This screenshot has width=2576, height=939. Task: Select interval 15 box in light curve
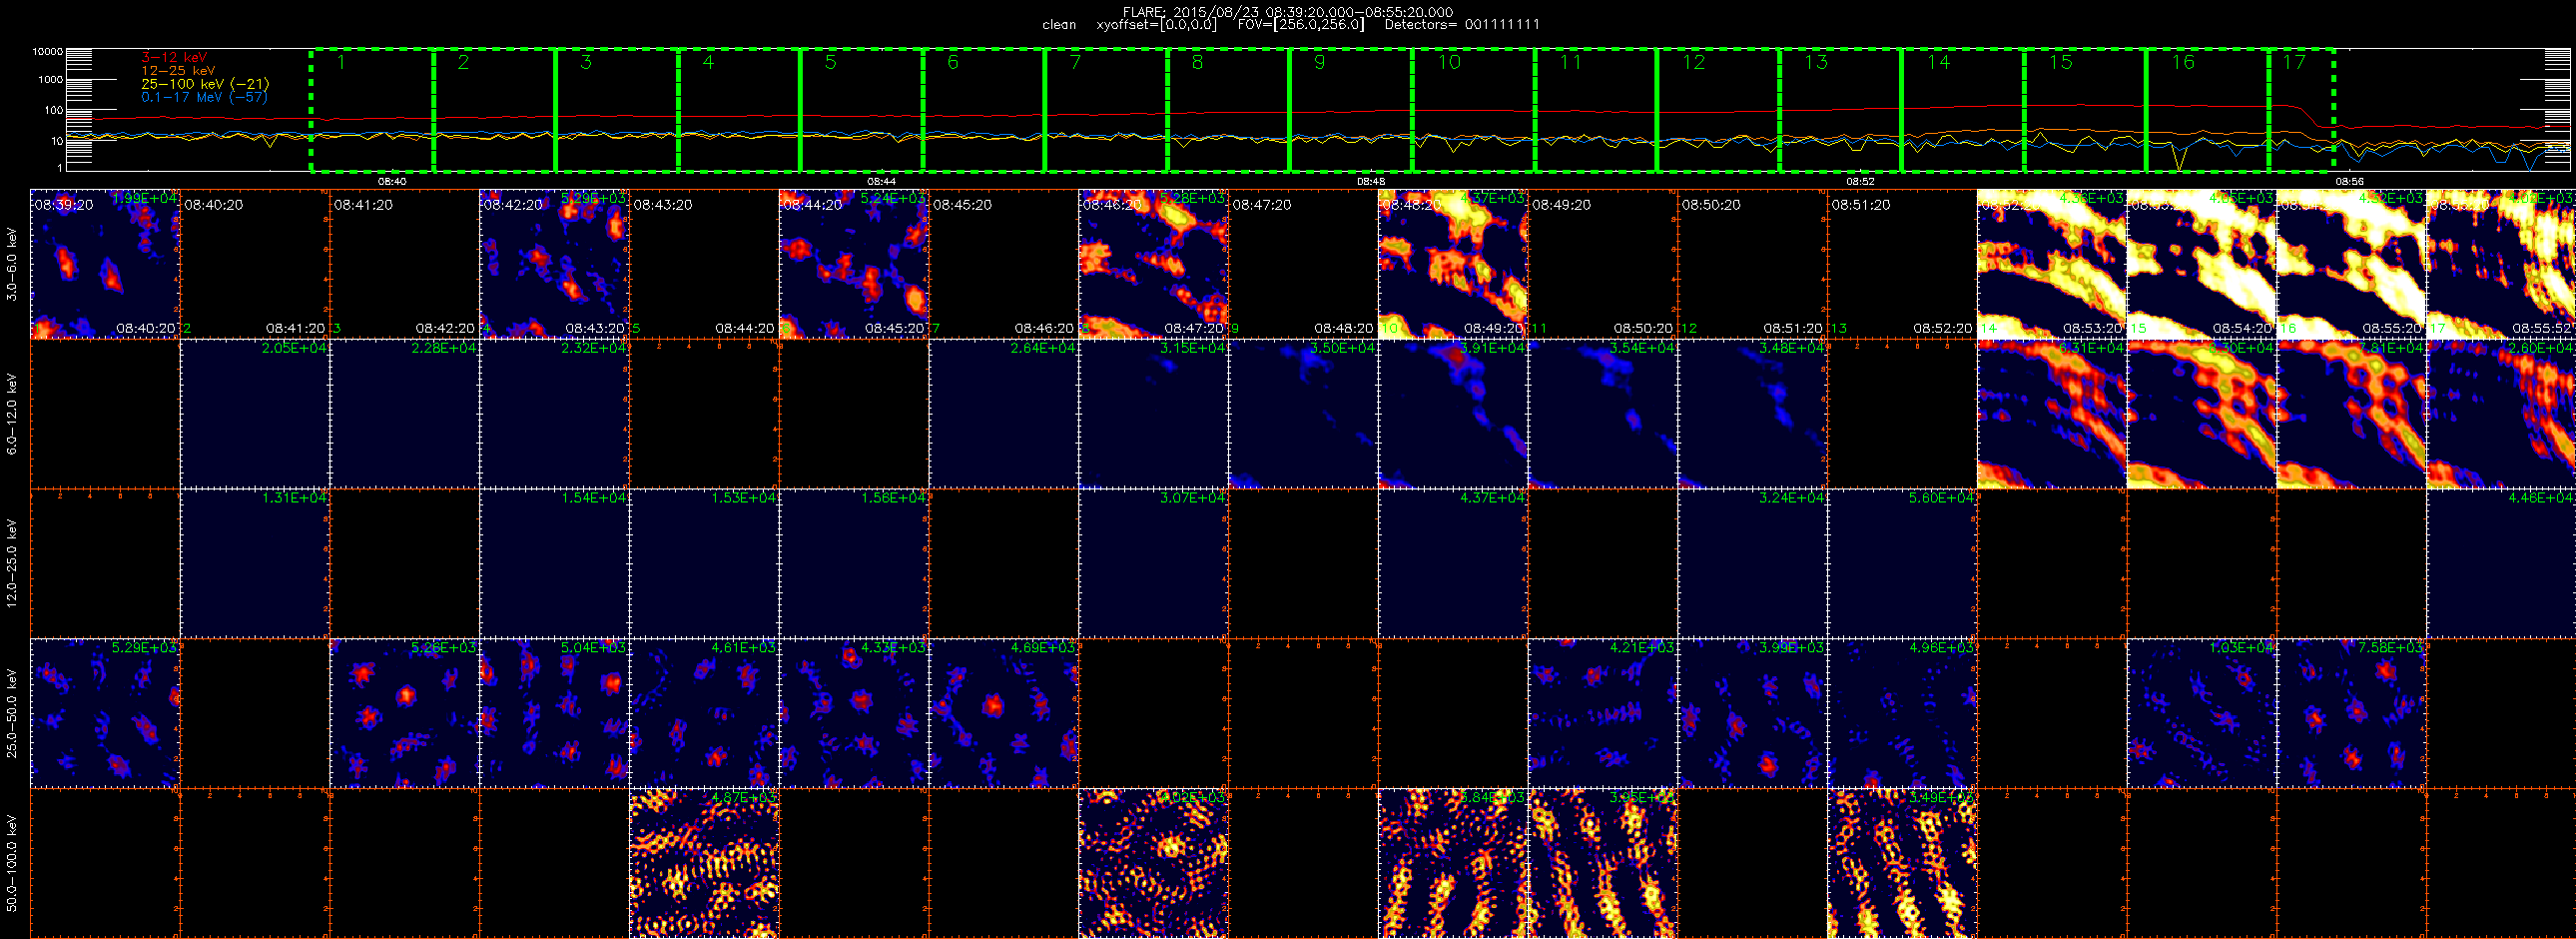(2085, 110)
